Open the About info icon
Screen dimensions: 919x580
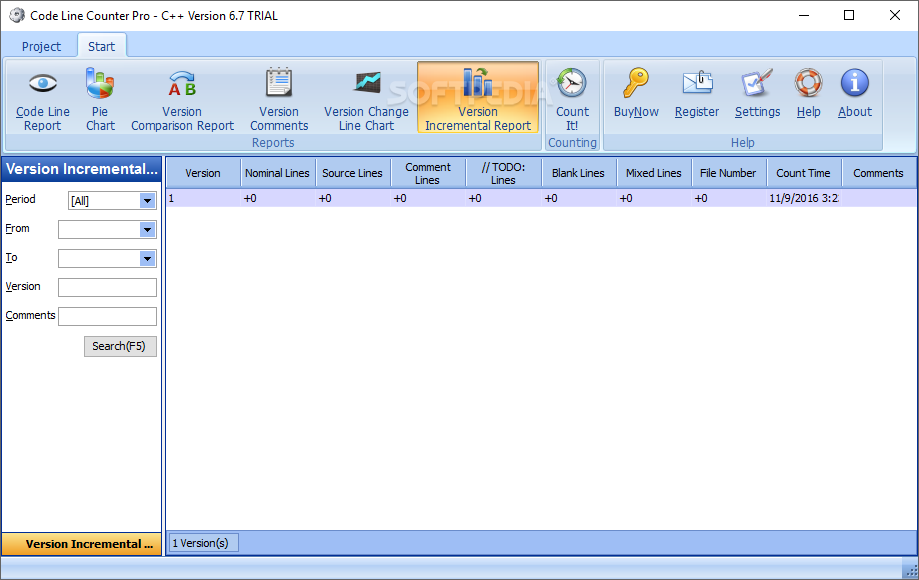pyautogui.click(x=855, y=83)
